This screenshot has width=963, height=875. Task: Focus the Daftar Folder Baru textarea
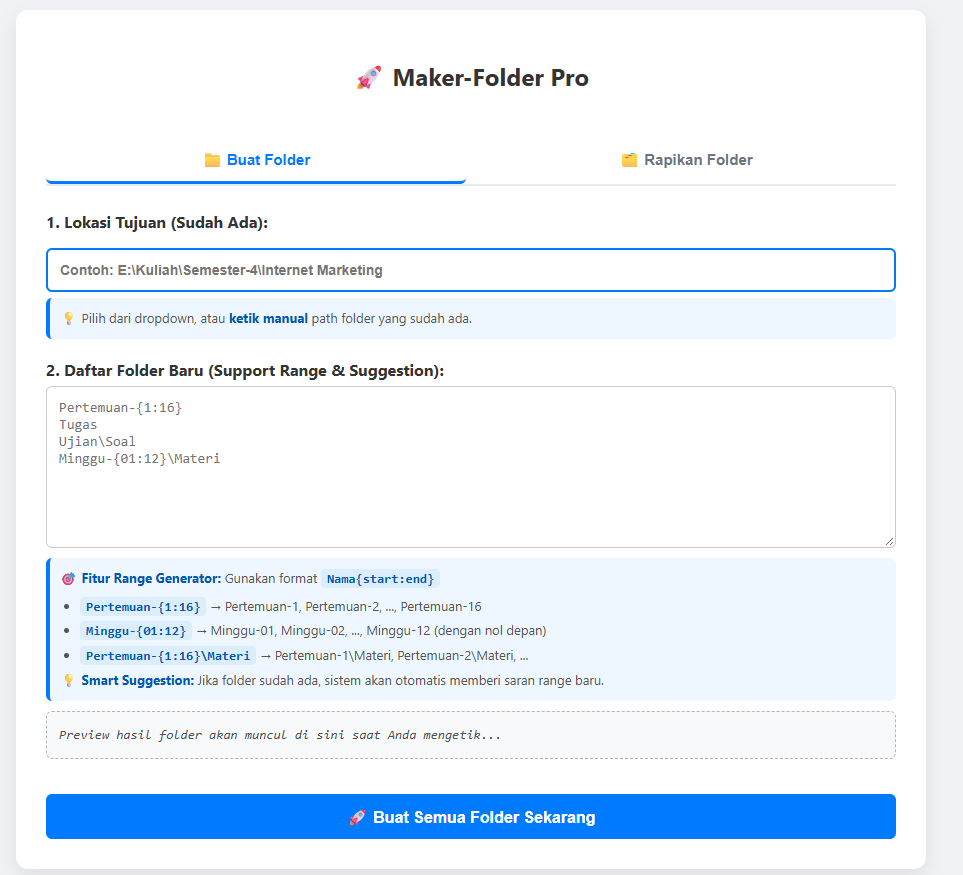pyautogui.click(x=471, y=467)
